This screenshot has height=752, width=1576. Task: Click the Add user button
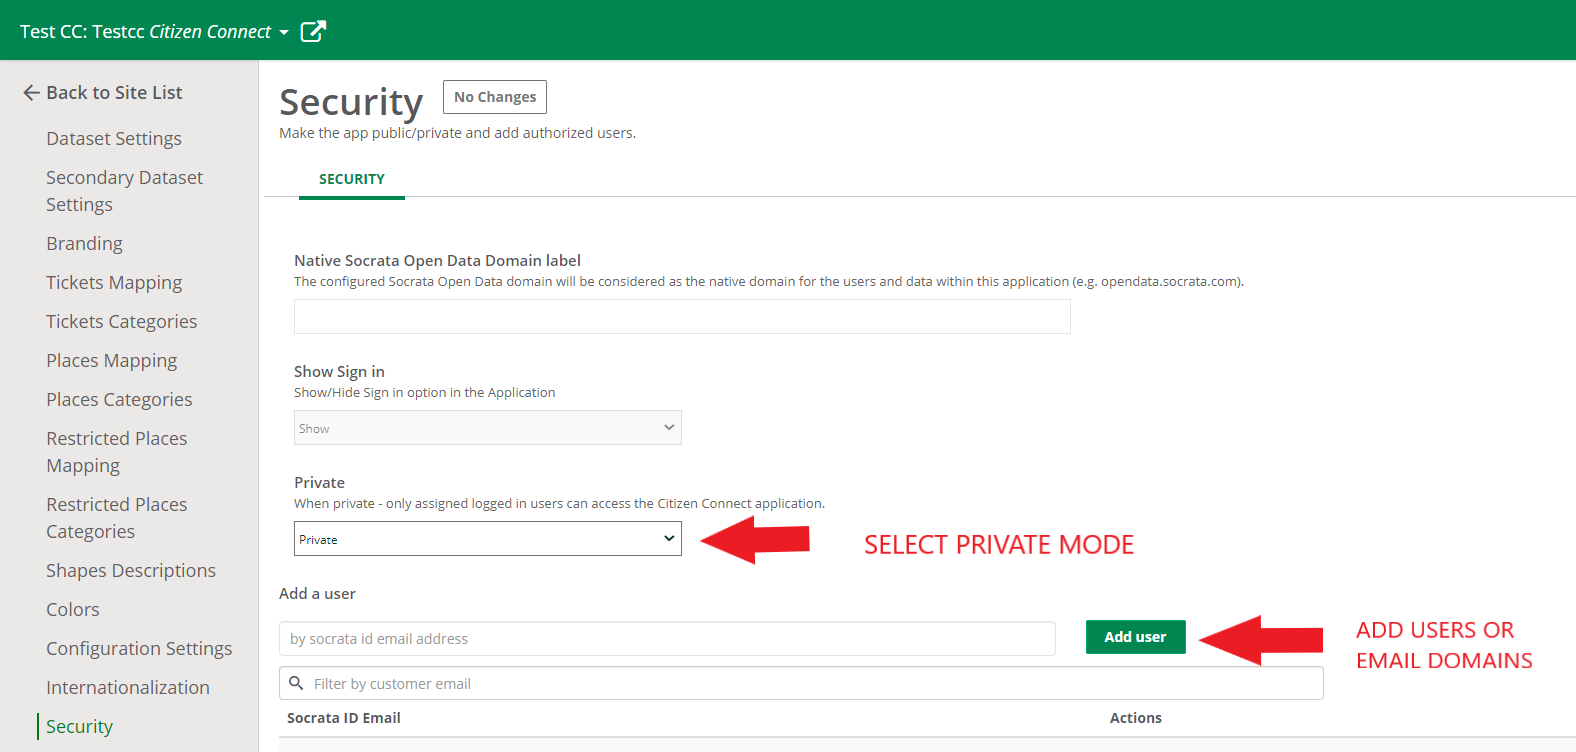click(x=1136, y=637)
